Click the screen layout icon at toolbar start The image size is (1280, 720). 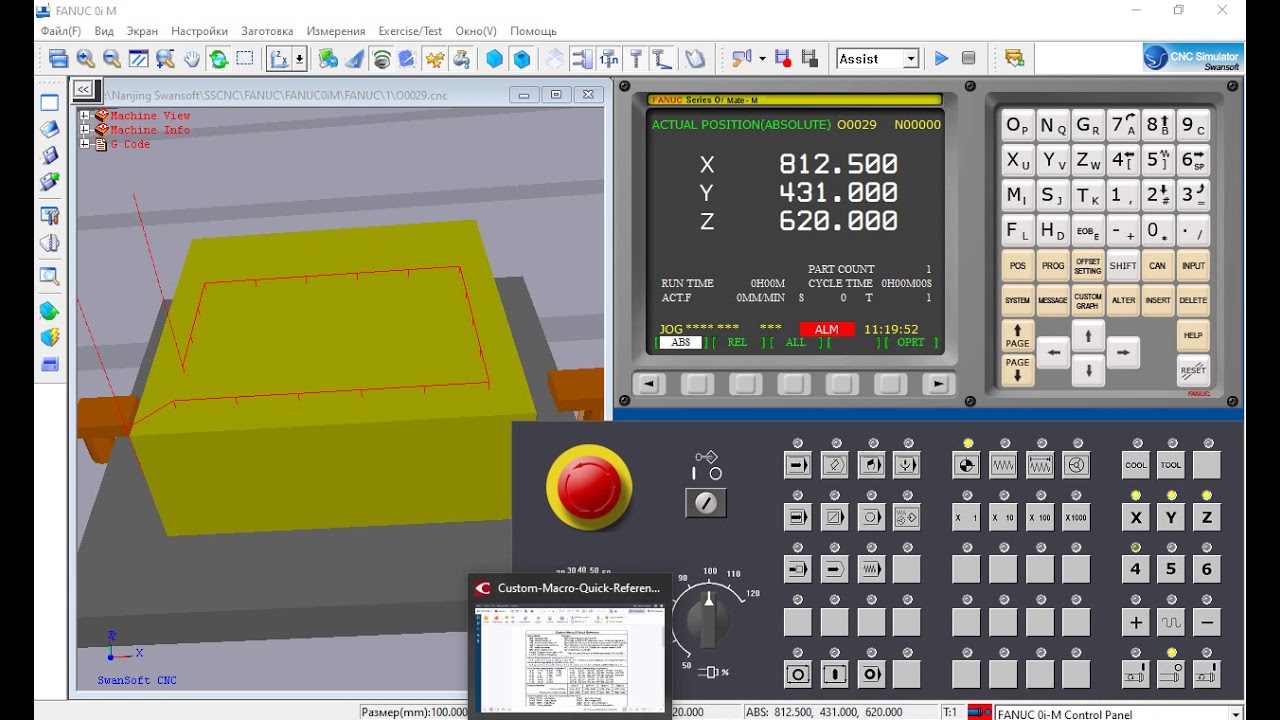(58, 59)
